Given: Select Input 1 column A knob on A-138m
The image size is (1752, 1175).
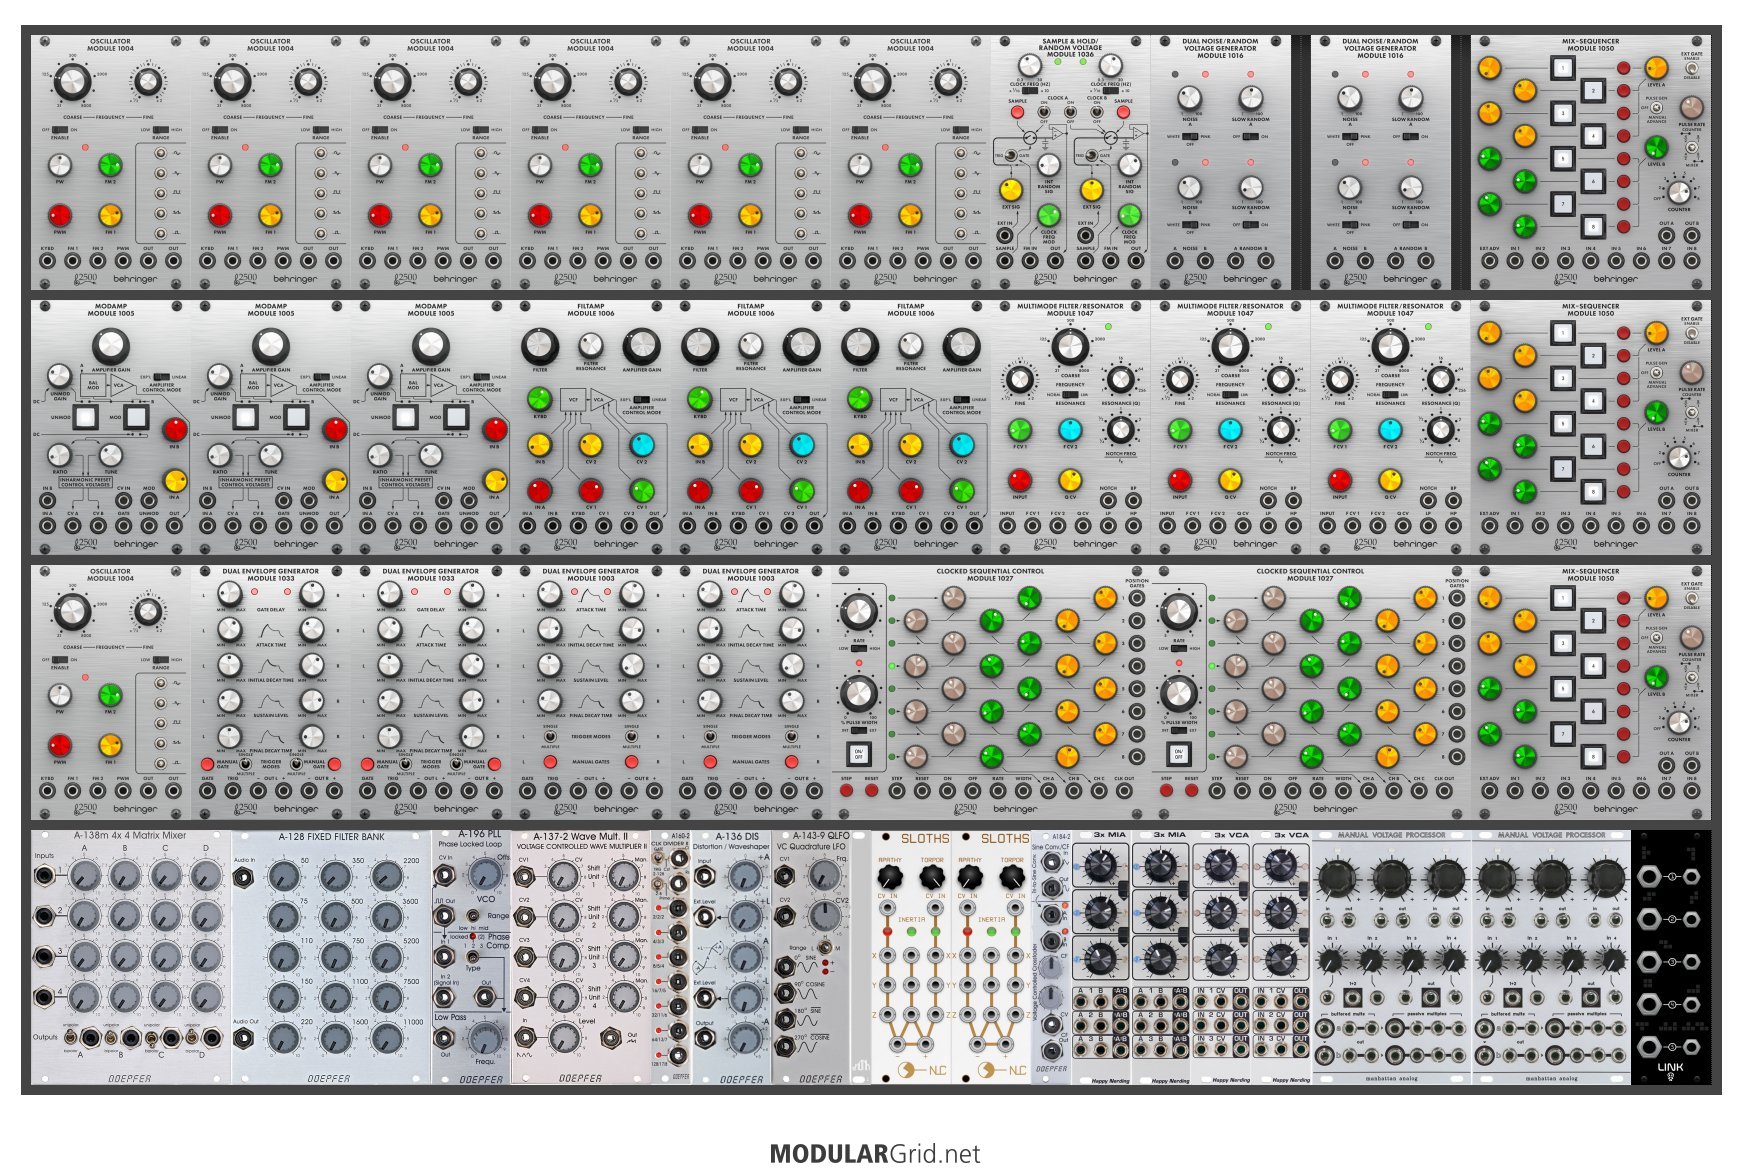Looking at the screenshot, I should tap(84, 877).
